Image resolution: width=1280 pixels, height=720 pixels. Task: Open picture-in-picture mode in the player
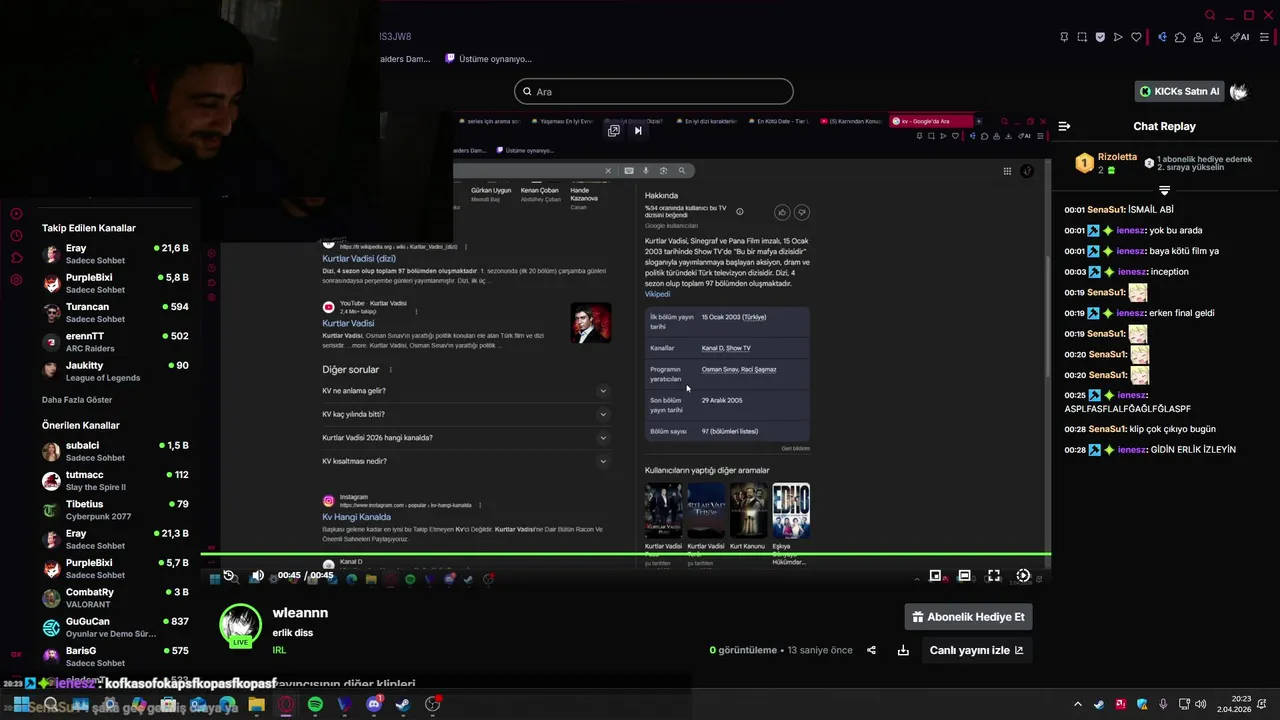click(x=935, y=575)
